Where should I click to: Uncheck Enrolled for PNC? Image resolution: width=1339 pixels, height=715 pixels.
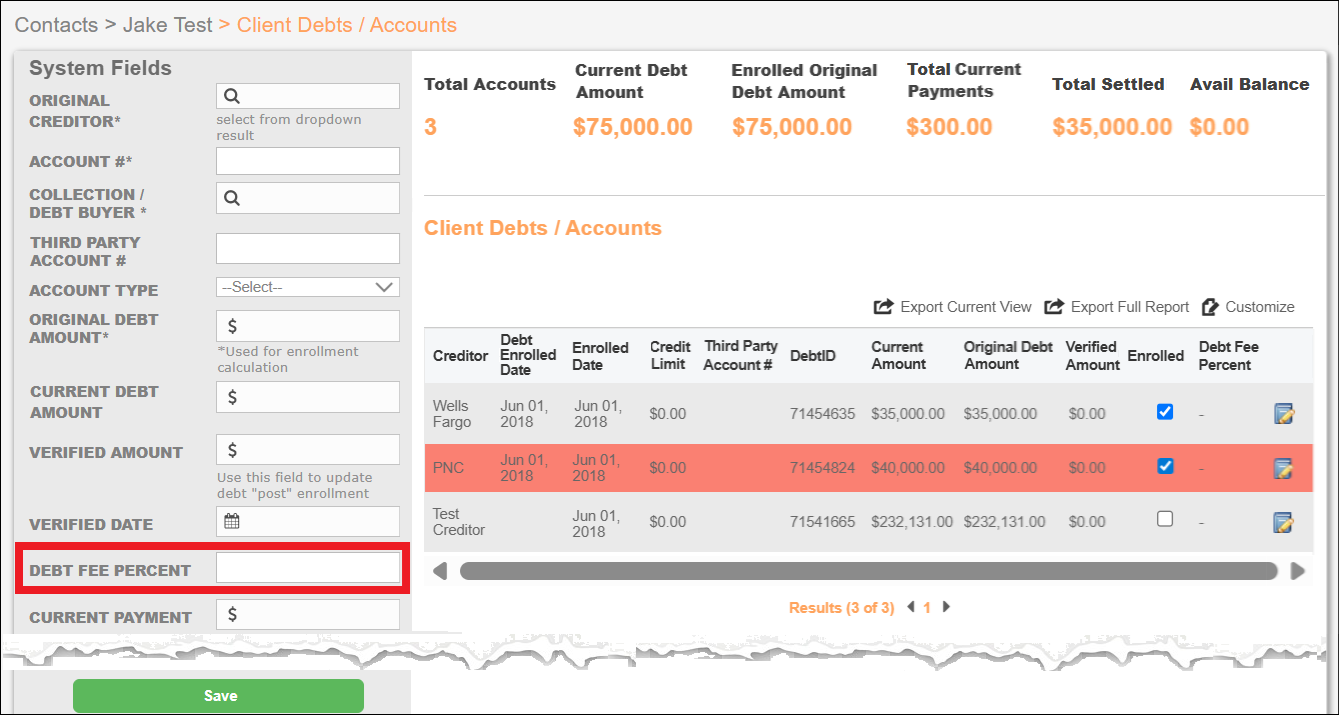pyautogui.click(x=1165, y=466)
